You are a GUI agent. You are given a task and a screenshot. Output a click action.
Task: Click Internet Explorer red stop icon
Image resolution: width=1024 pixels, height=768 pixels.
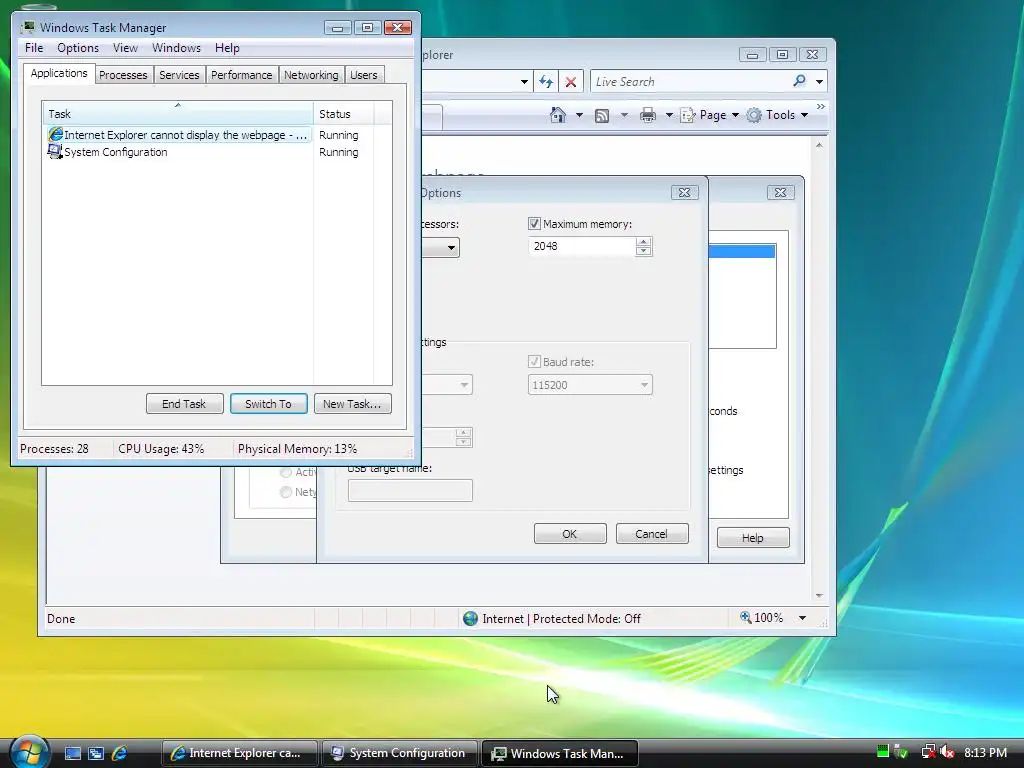570,82
